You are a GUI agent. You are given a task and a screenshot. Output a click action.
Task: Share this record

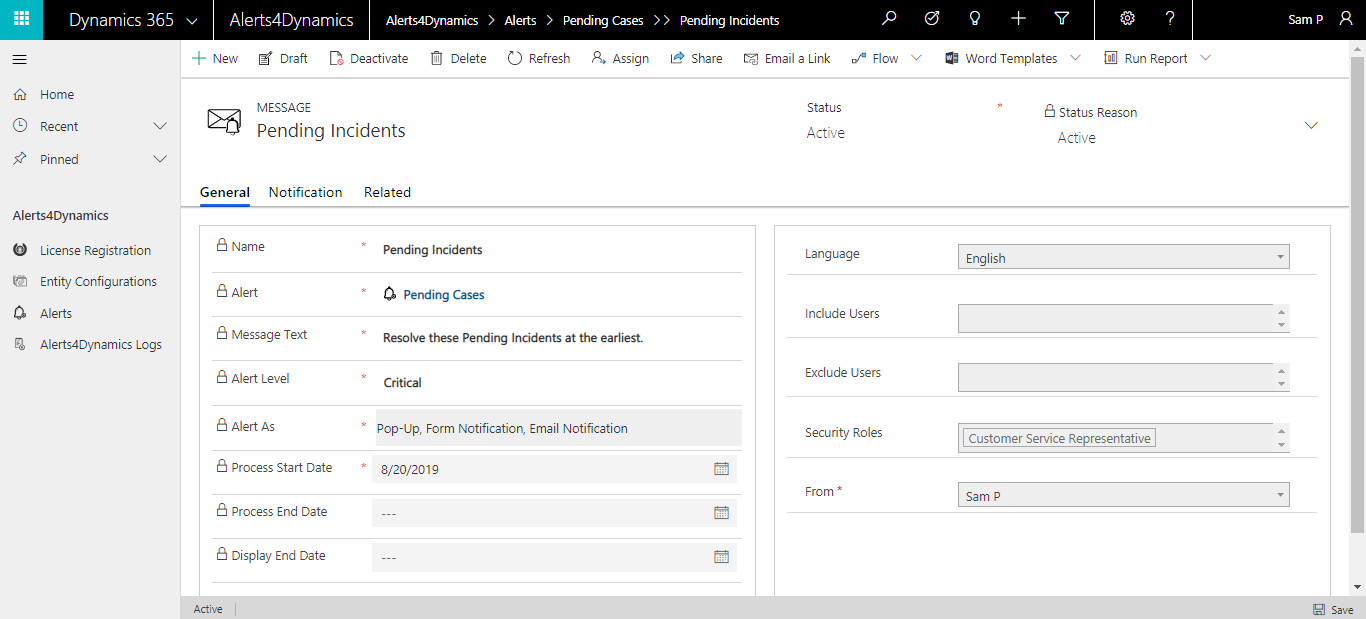[x=696, y=58]
